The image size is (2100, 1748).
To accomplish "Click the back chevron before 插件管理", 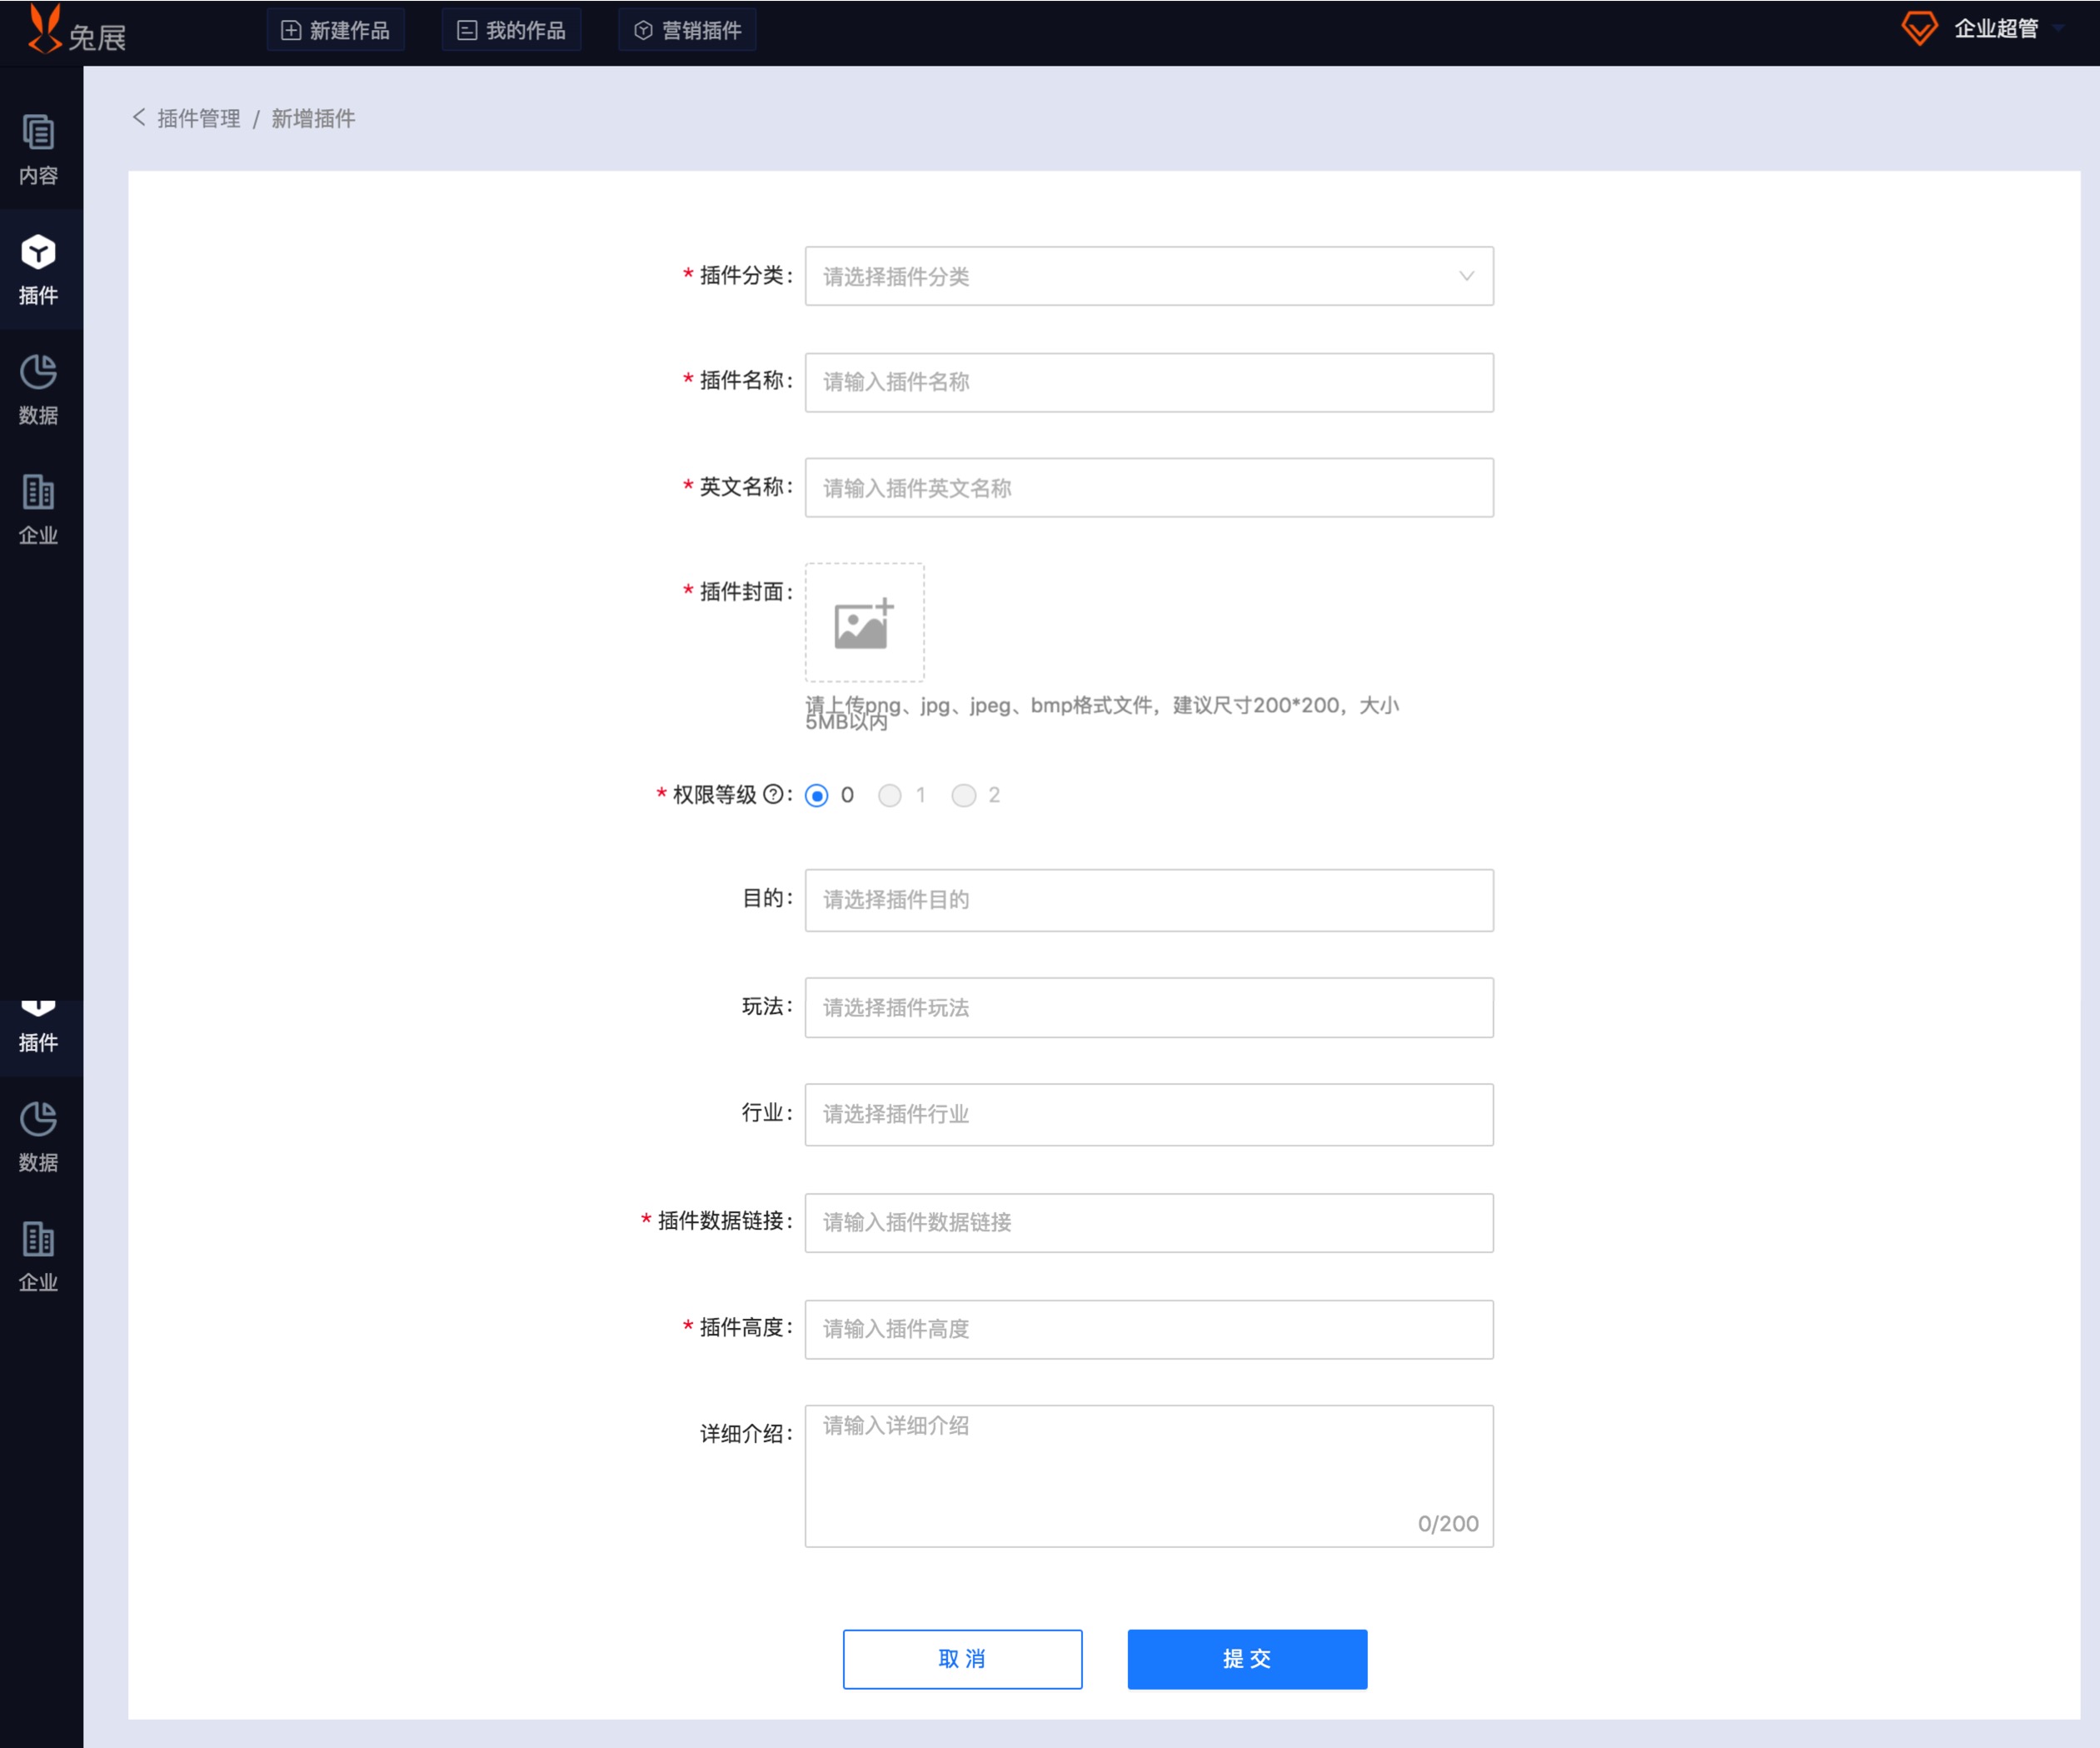I will pos(139,118).
